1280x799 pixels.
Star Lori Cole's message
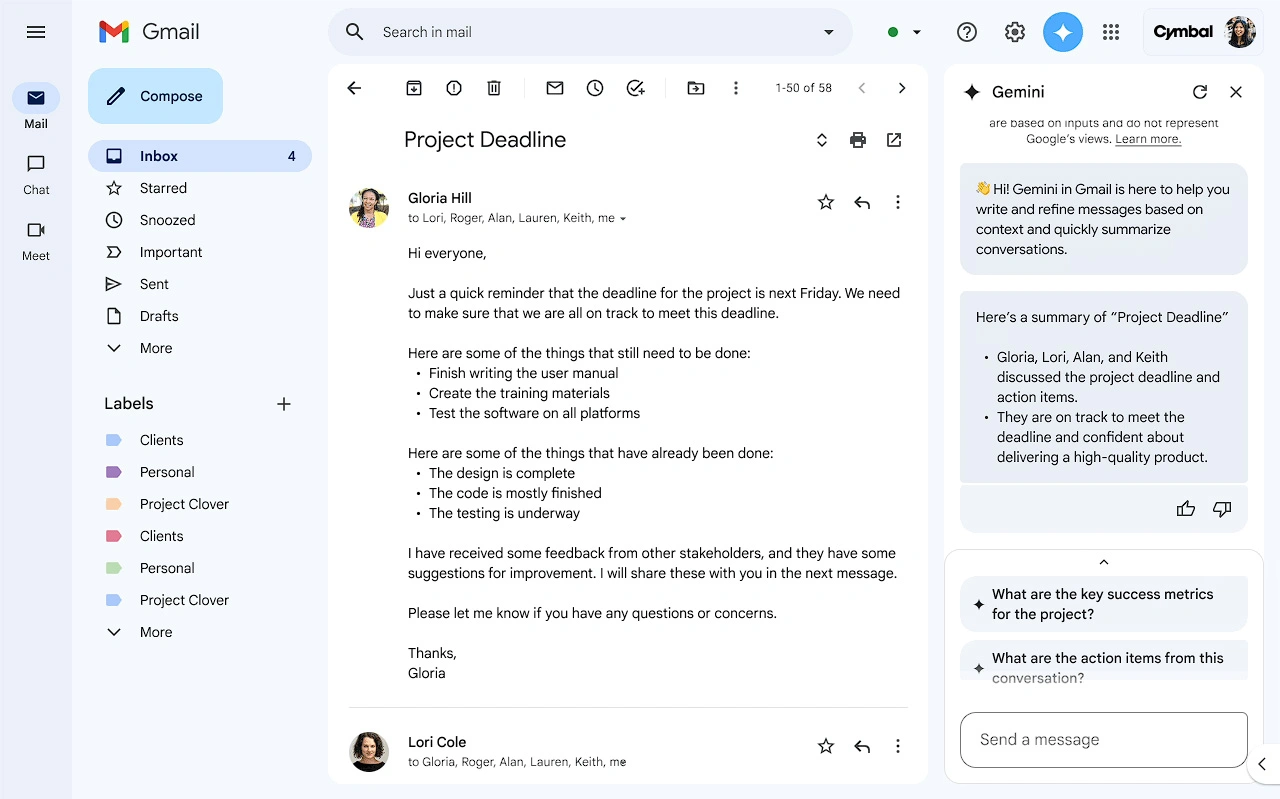[826, 746]
